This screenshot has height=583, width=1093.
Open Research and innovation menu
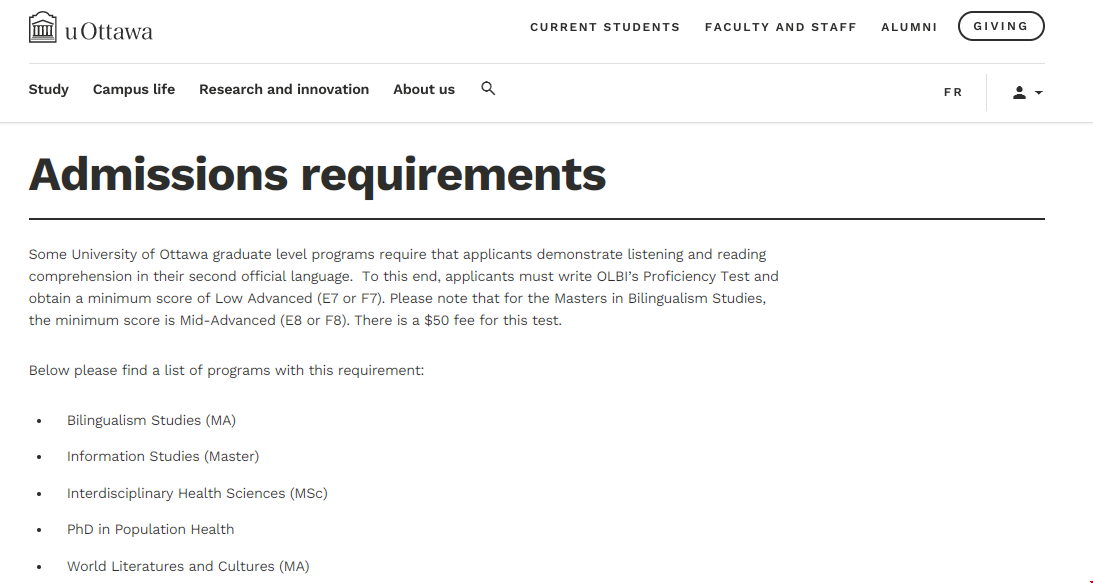(x=284, y=89)
